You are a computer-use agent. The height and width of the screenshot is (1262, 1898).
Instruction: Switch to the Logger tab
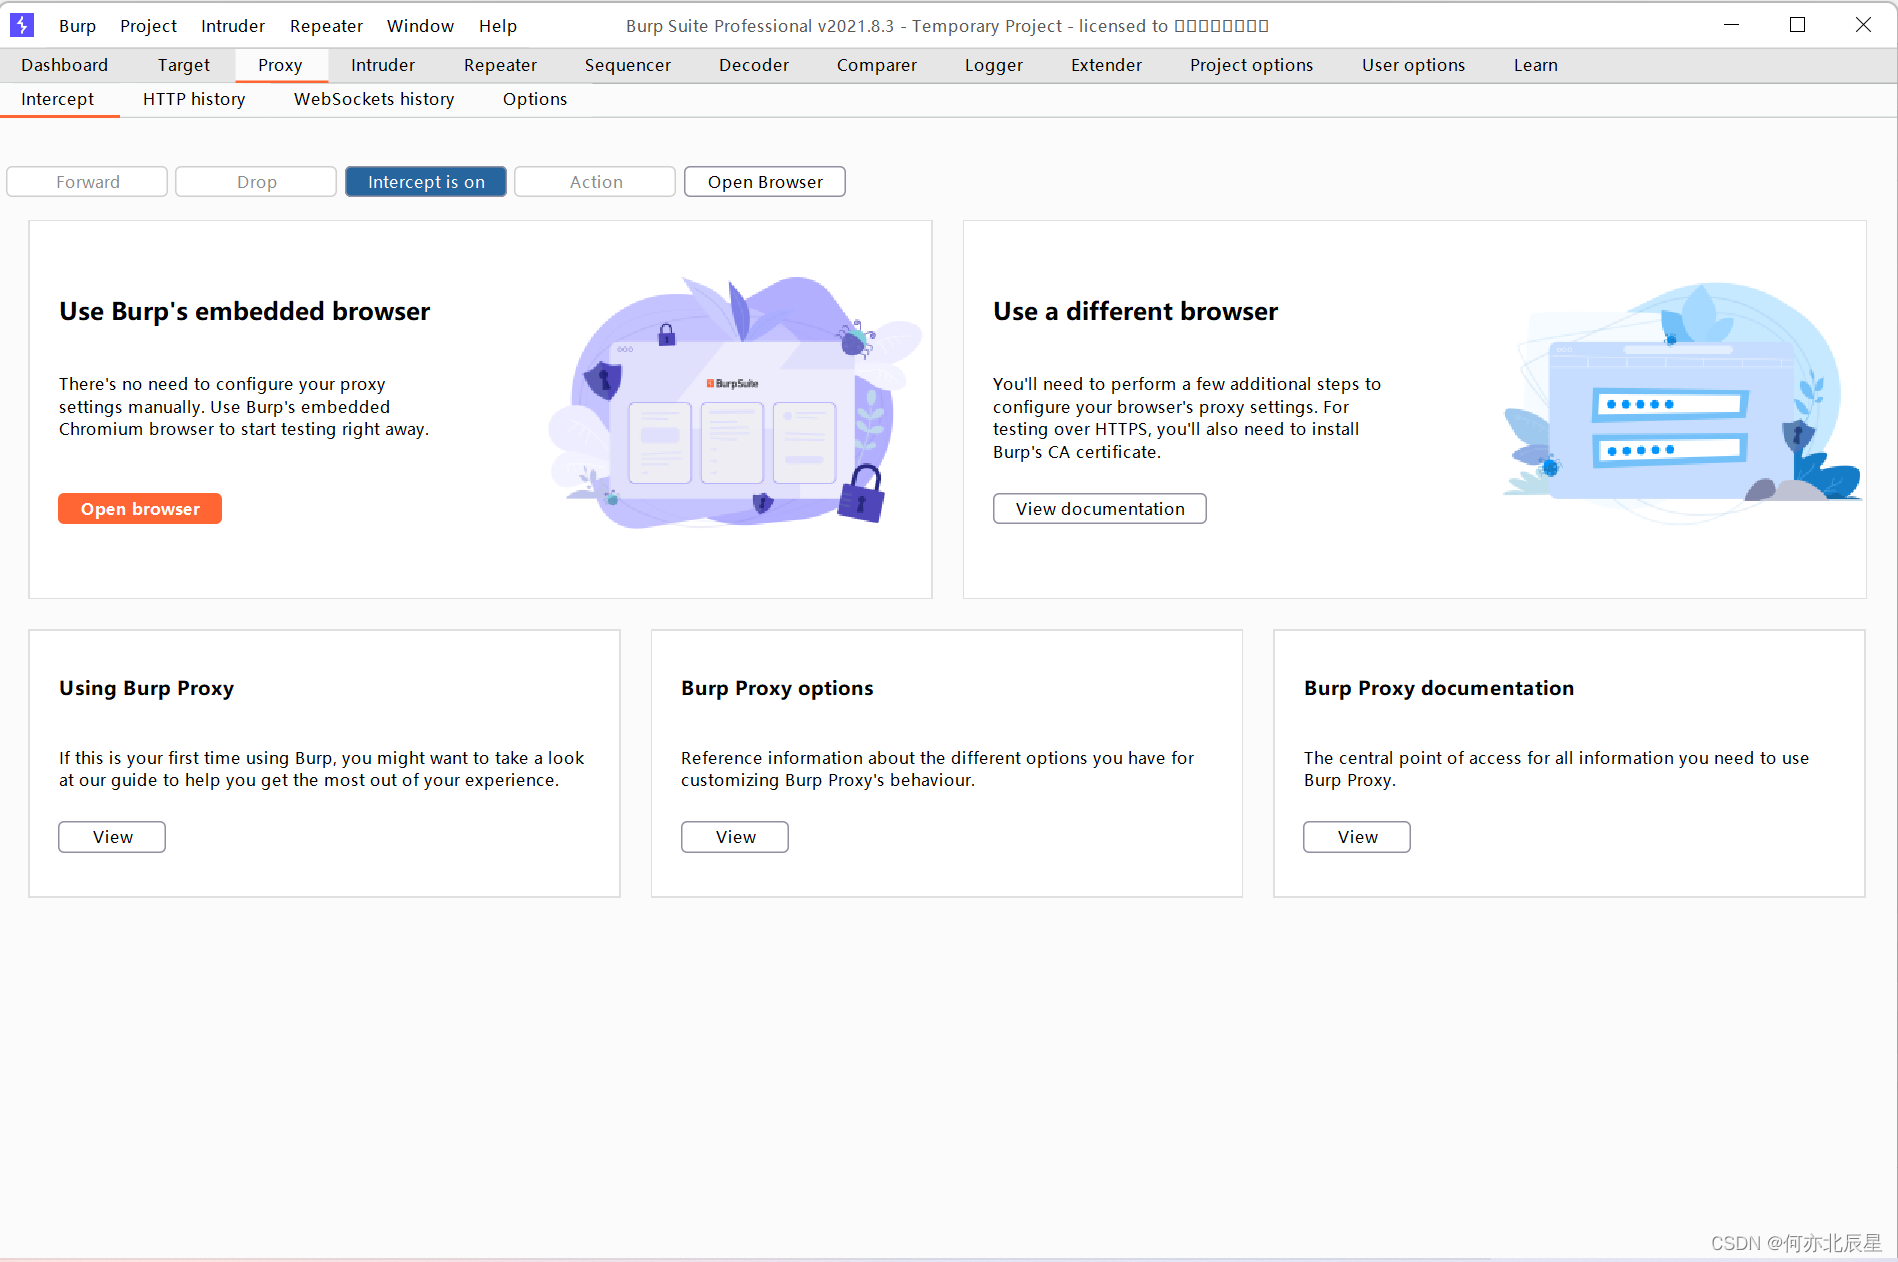click(993, 65)
